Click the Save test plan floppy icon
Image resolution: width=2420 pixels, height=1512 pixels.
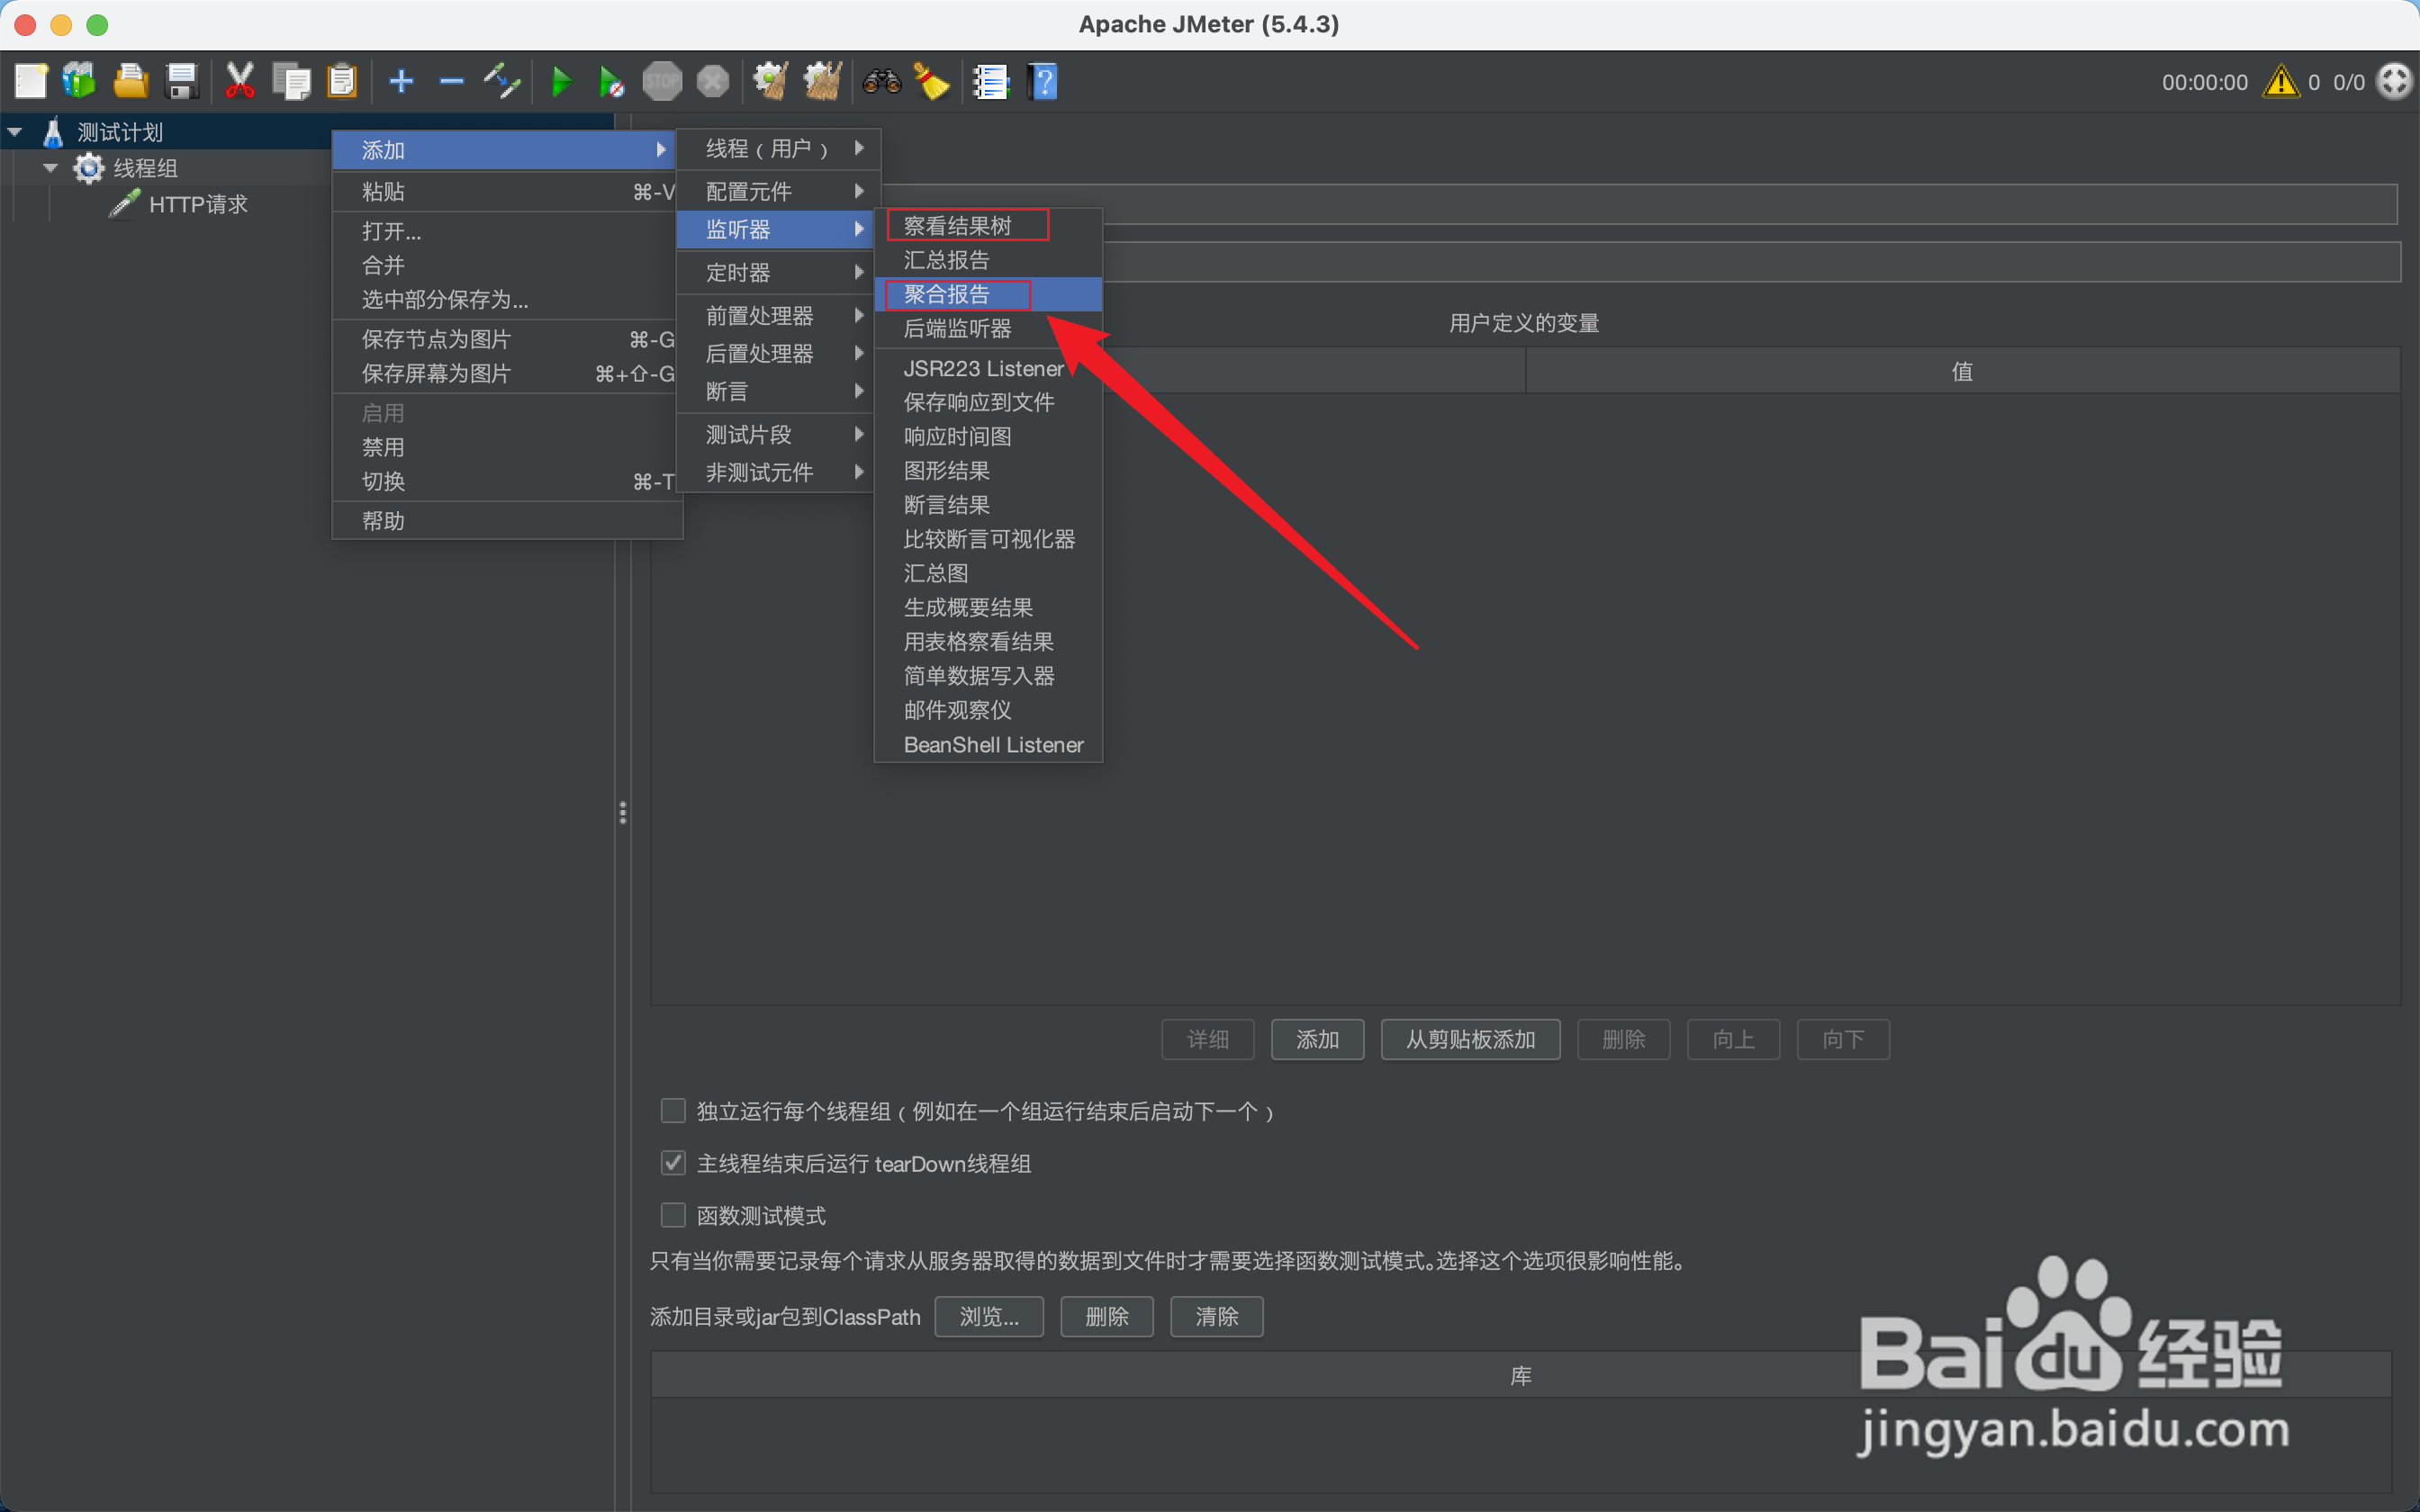(182, 82)
